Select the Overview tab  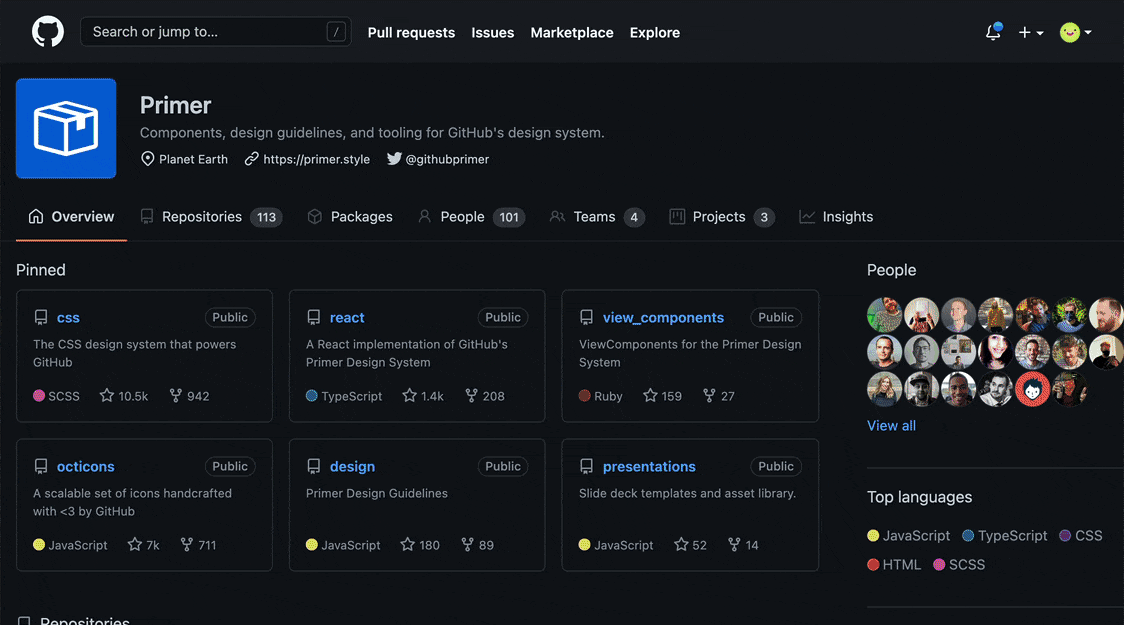pos(71,216)
